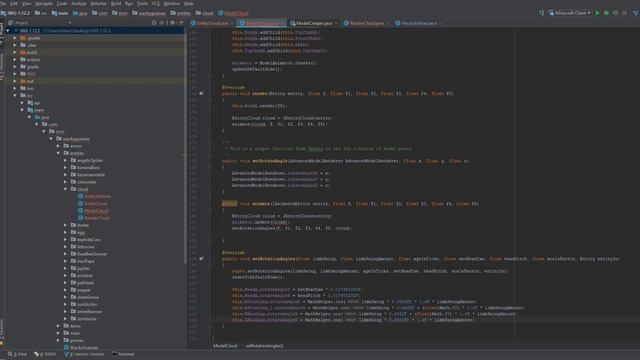Expand the build folder arrow

[15, 52]
